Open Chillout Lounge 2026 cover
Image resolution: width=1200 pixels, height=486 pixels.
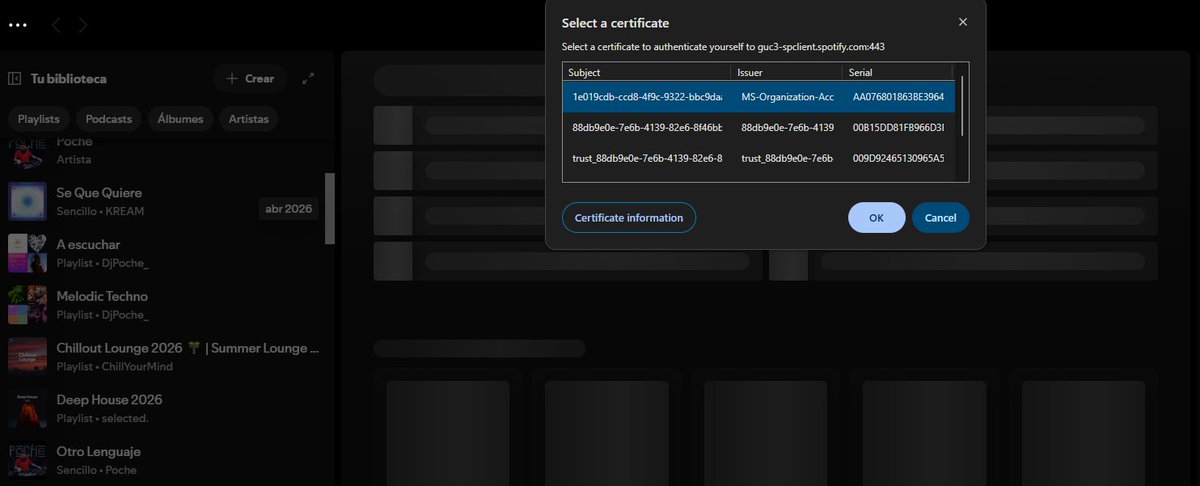(x=28, y=357)
